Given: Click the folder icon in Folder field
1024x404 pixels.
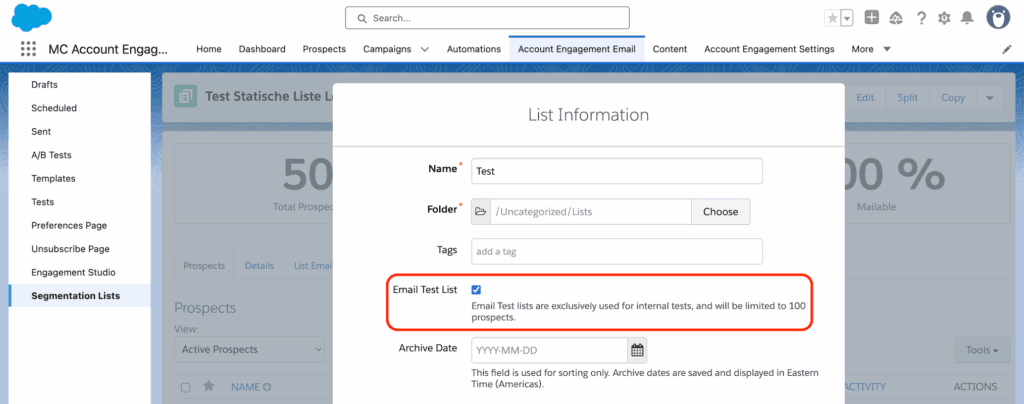Looking at the screenshot, I should point(481,211).
